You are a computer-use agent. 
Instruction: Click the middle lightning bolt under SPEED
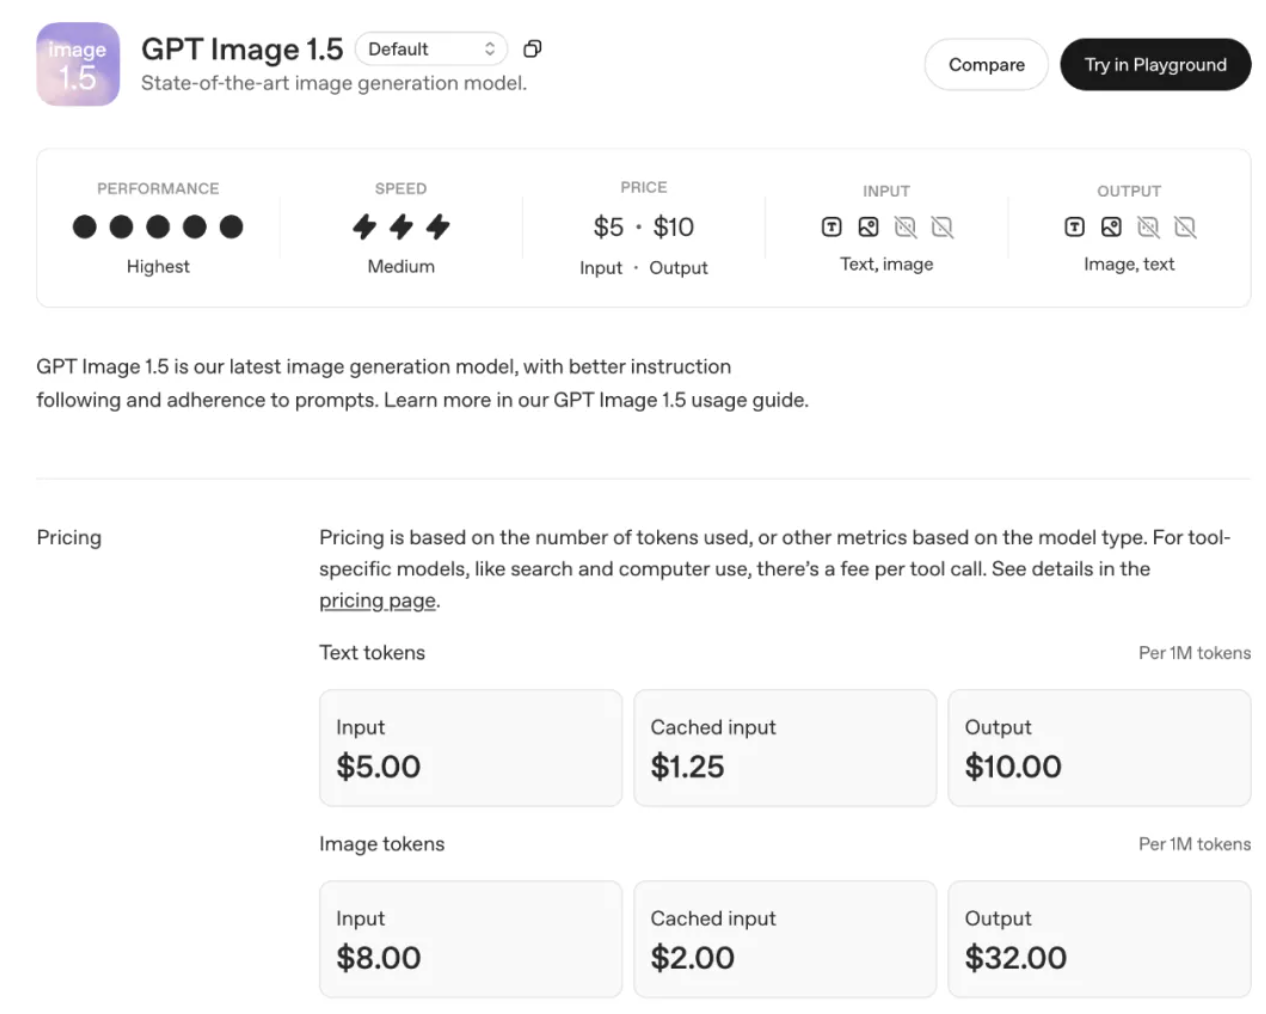(x=401, y=227)
